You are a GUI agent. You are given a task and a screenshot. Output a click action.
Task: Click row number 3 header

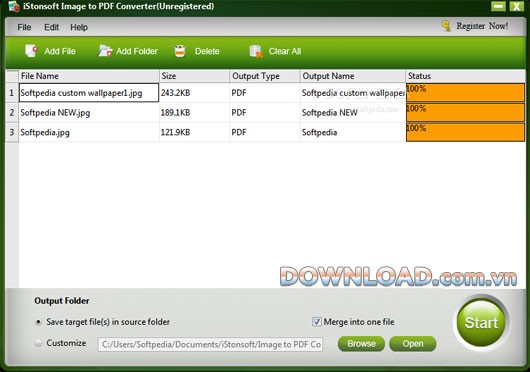click(12, 132)
